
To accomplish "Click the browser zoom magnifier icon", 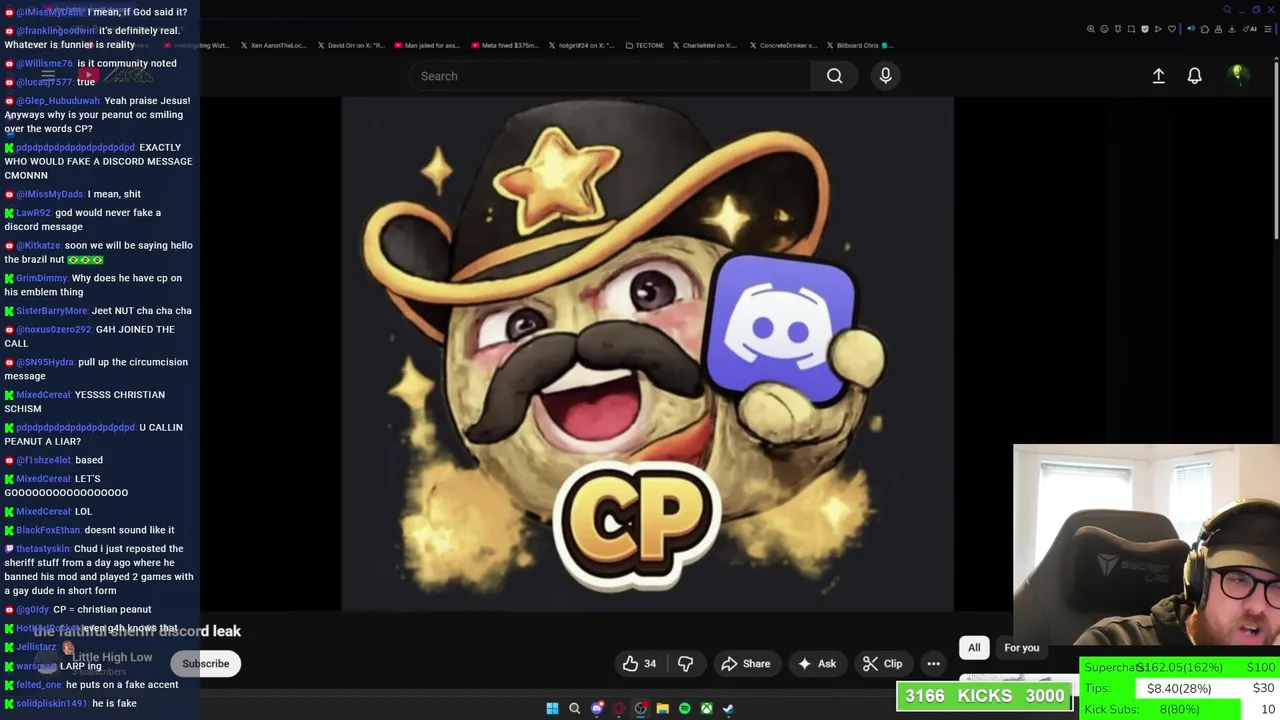I will point(1090,29).
